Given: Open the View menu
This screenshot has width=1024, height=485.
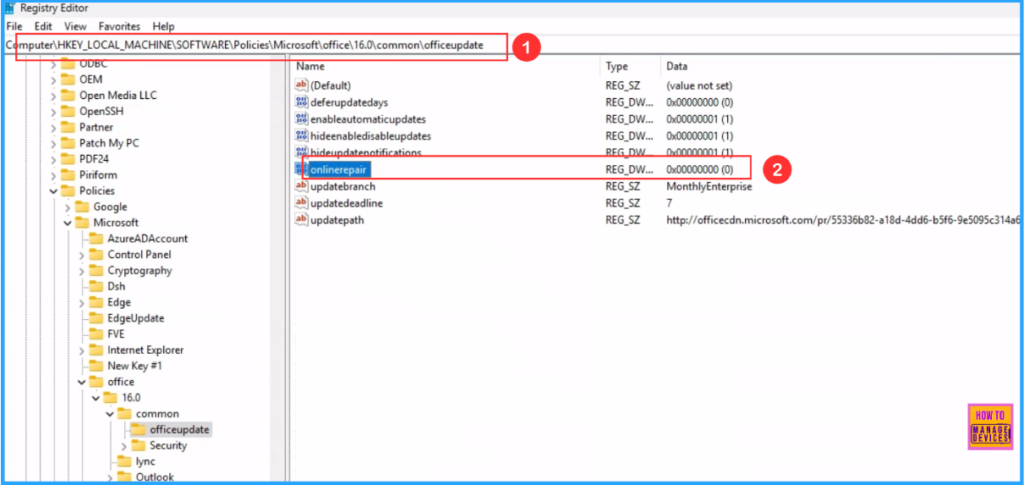Looking at the screenshot, I should pos(75,27).
